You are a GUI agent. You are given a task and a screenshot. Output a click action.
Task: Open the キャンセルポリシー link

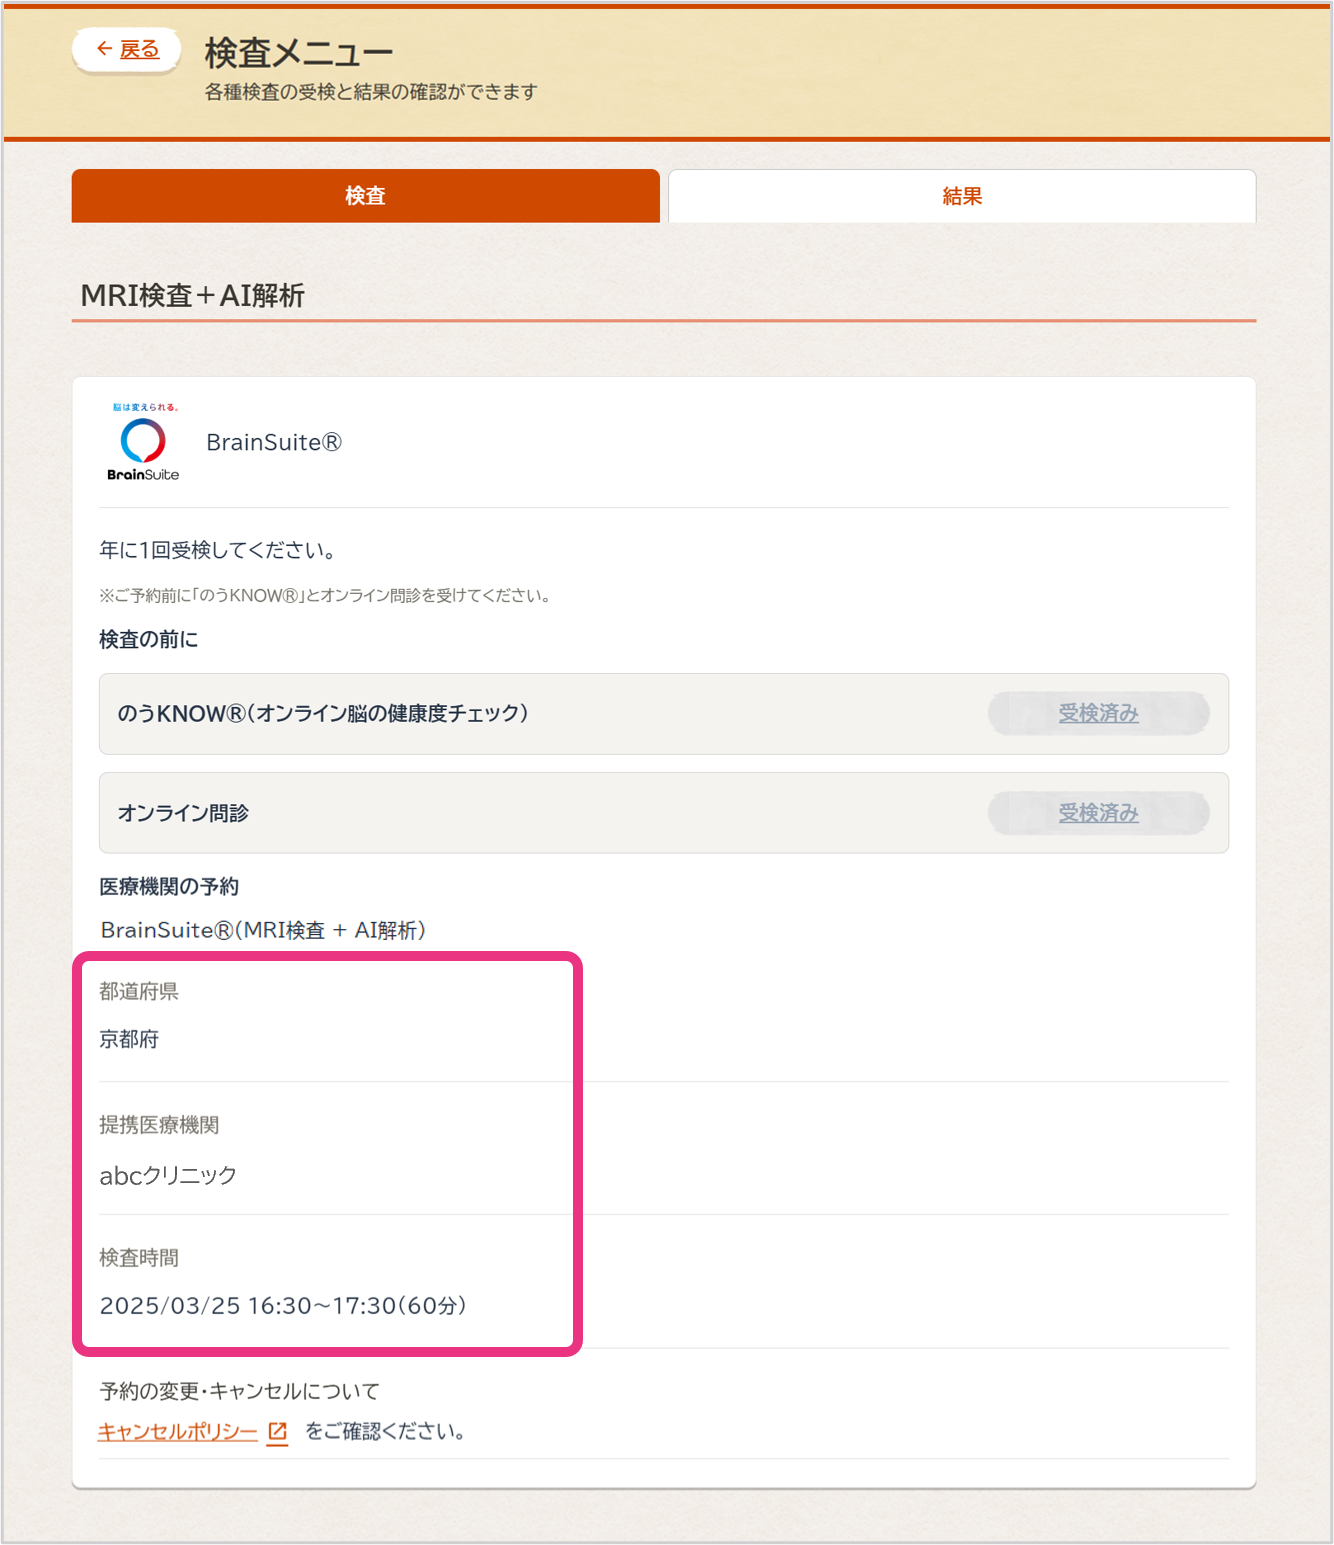(177, 1432)
